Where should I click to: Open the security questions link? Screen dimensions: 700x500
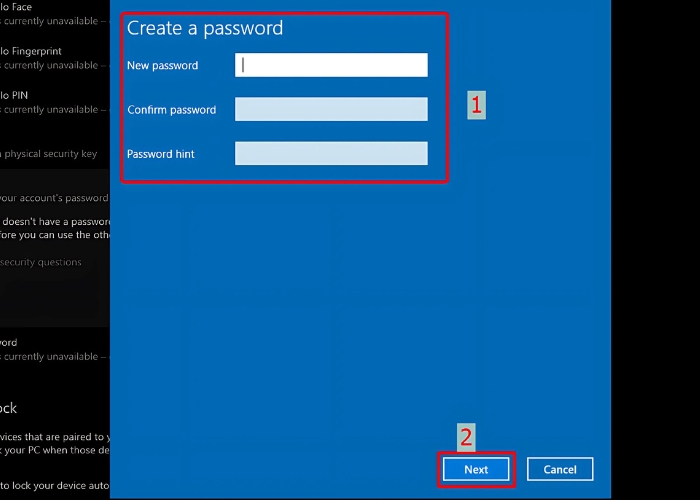point(41,262)
